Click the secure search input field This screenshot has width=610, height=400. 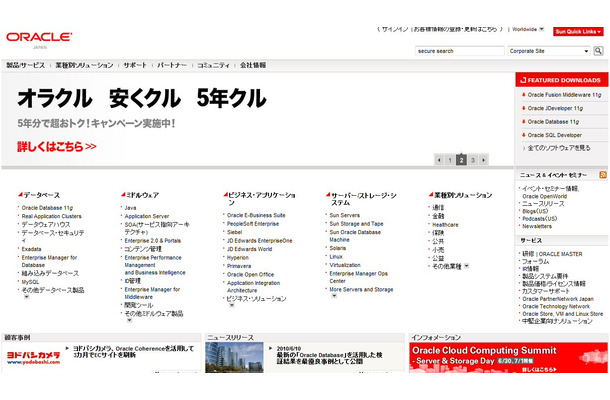pos(459,51)
